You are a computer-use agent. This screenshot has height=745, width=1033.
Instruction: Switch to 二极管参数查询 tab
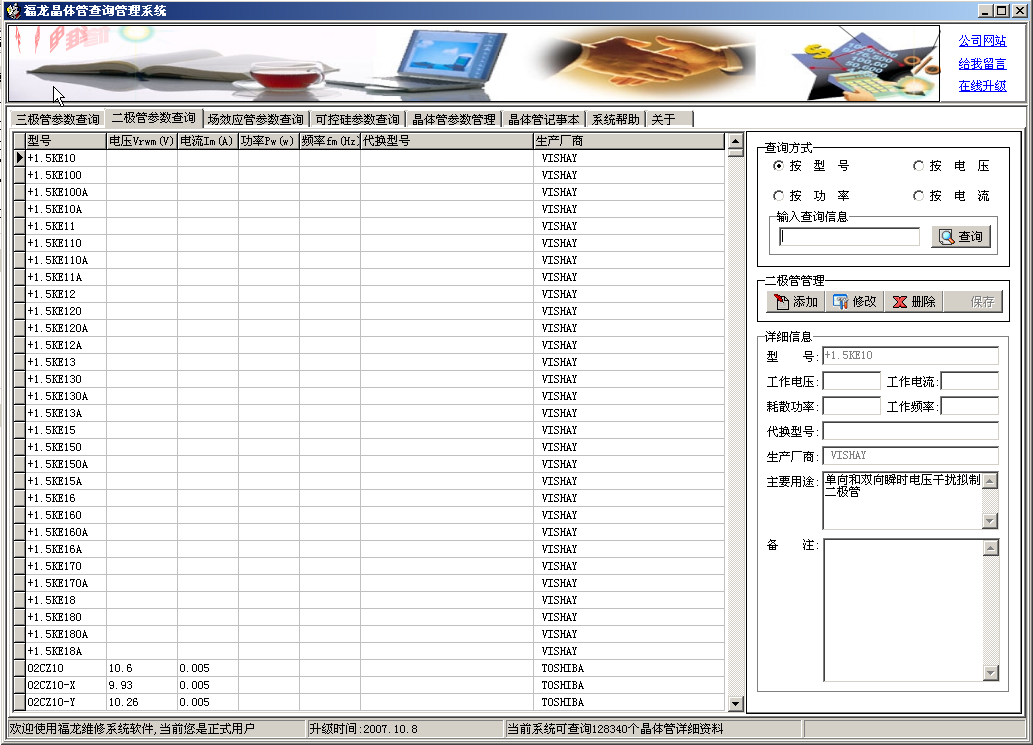tap(154, 118)
